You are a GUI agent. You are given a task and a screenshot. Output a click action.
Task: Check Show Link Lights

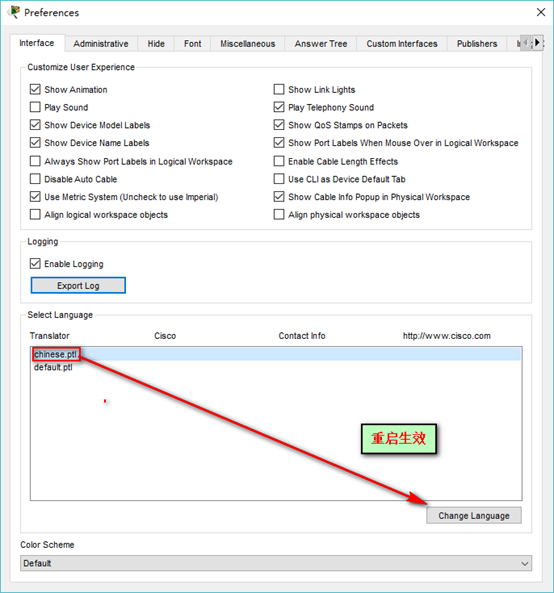(x=279, y=90)
